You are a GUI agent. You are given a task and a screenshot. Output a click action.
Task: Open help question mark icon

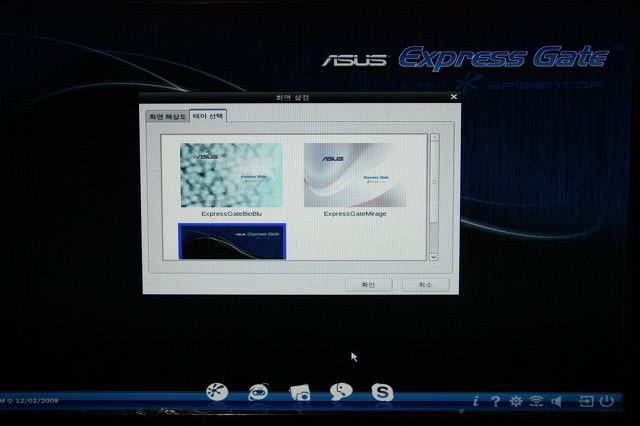click(x=496, y=401)
